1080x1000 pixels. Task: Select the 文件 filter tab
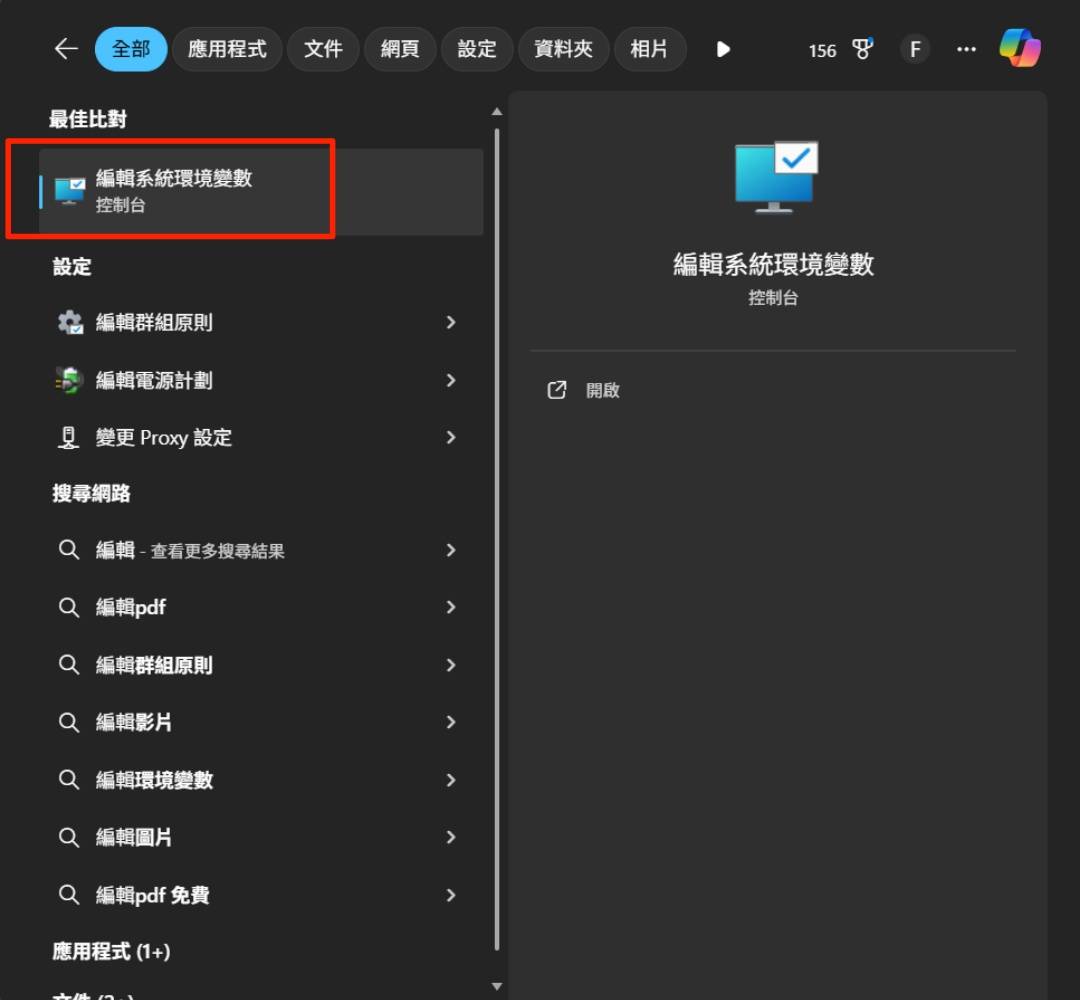pos(323,49)
